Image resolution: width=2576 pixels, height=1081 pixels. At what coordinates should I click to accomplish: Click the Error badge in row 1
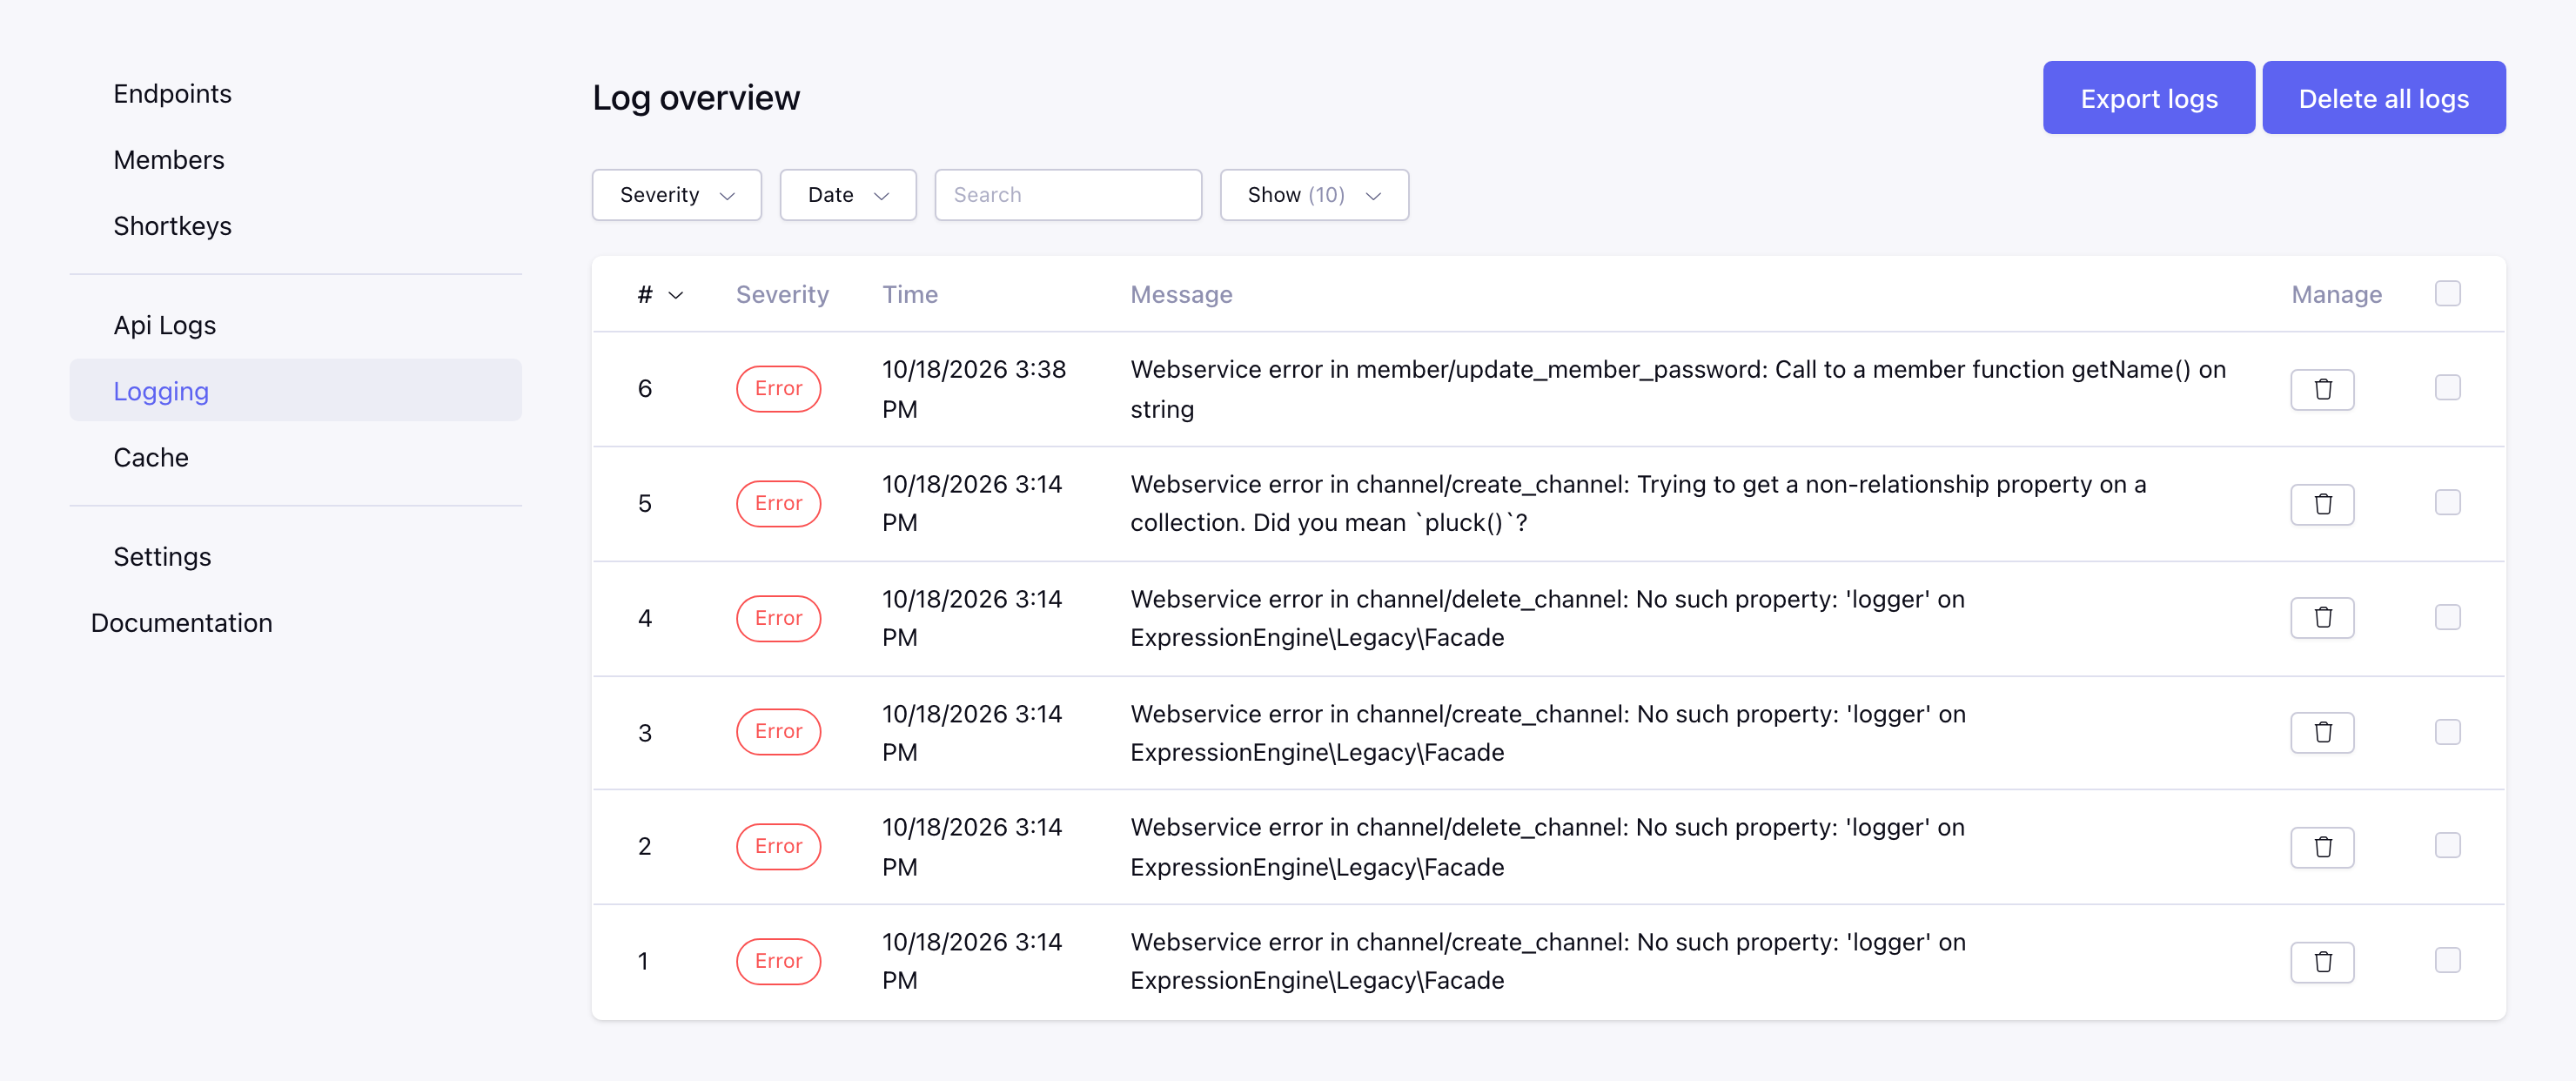point(778,961)
